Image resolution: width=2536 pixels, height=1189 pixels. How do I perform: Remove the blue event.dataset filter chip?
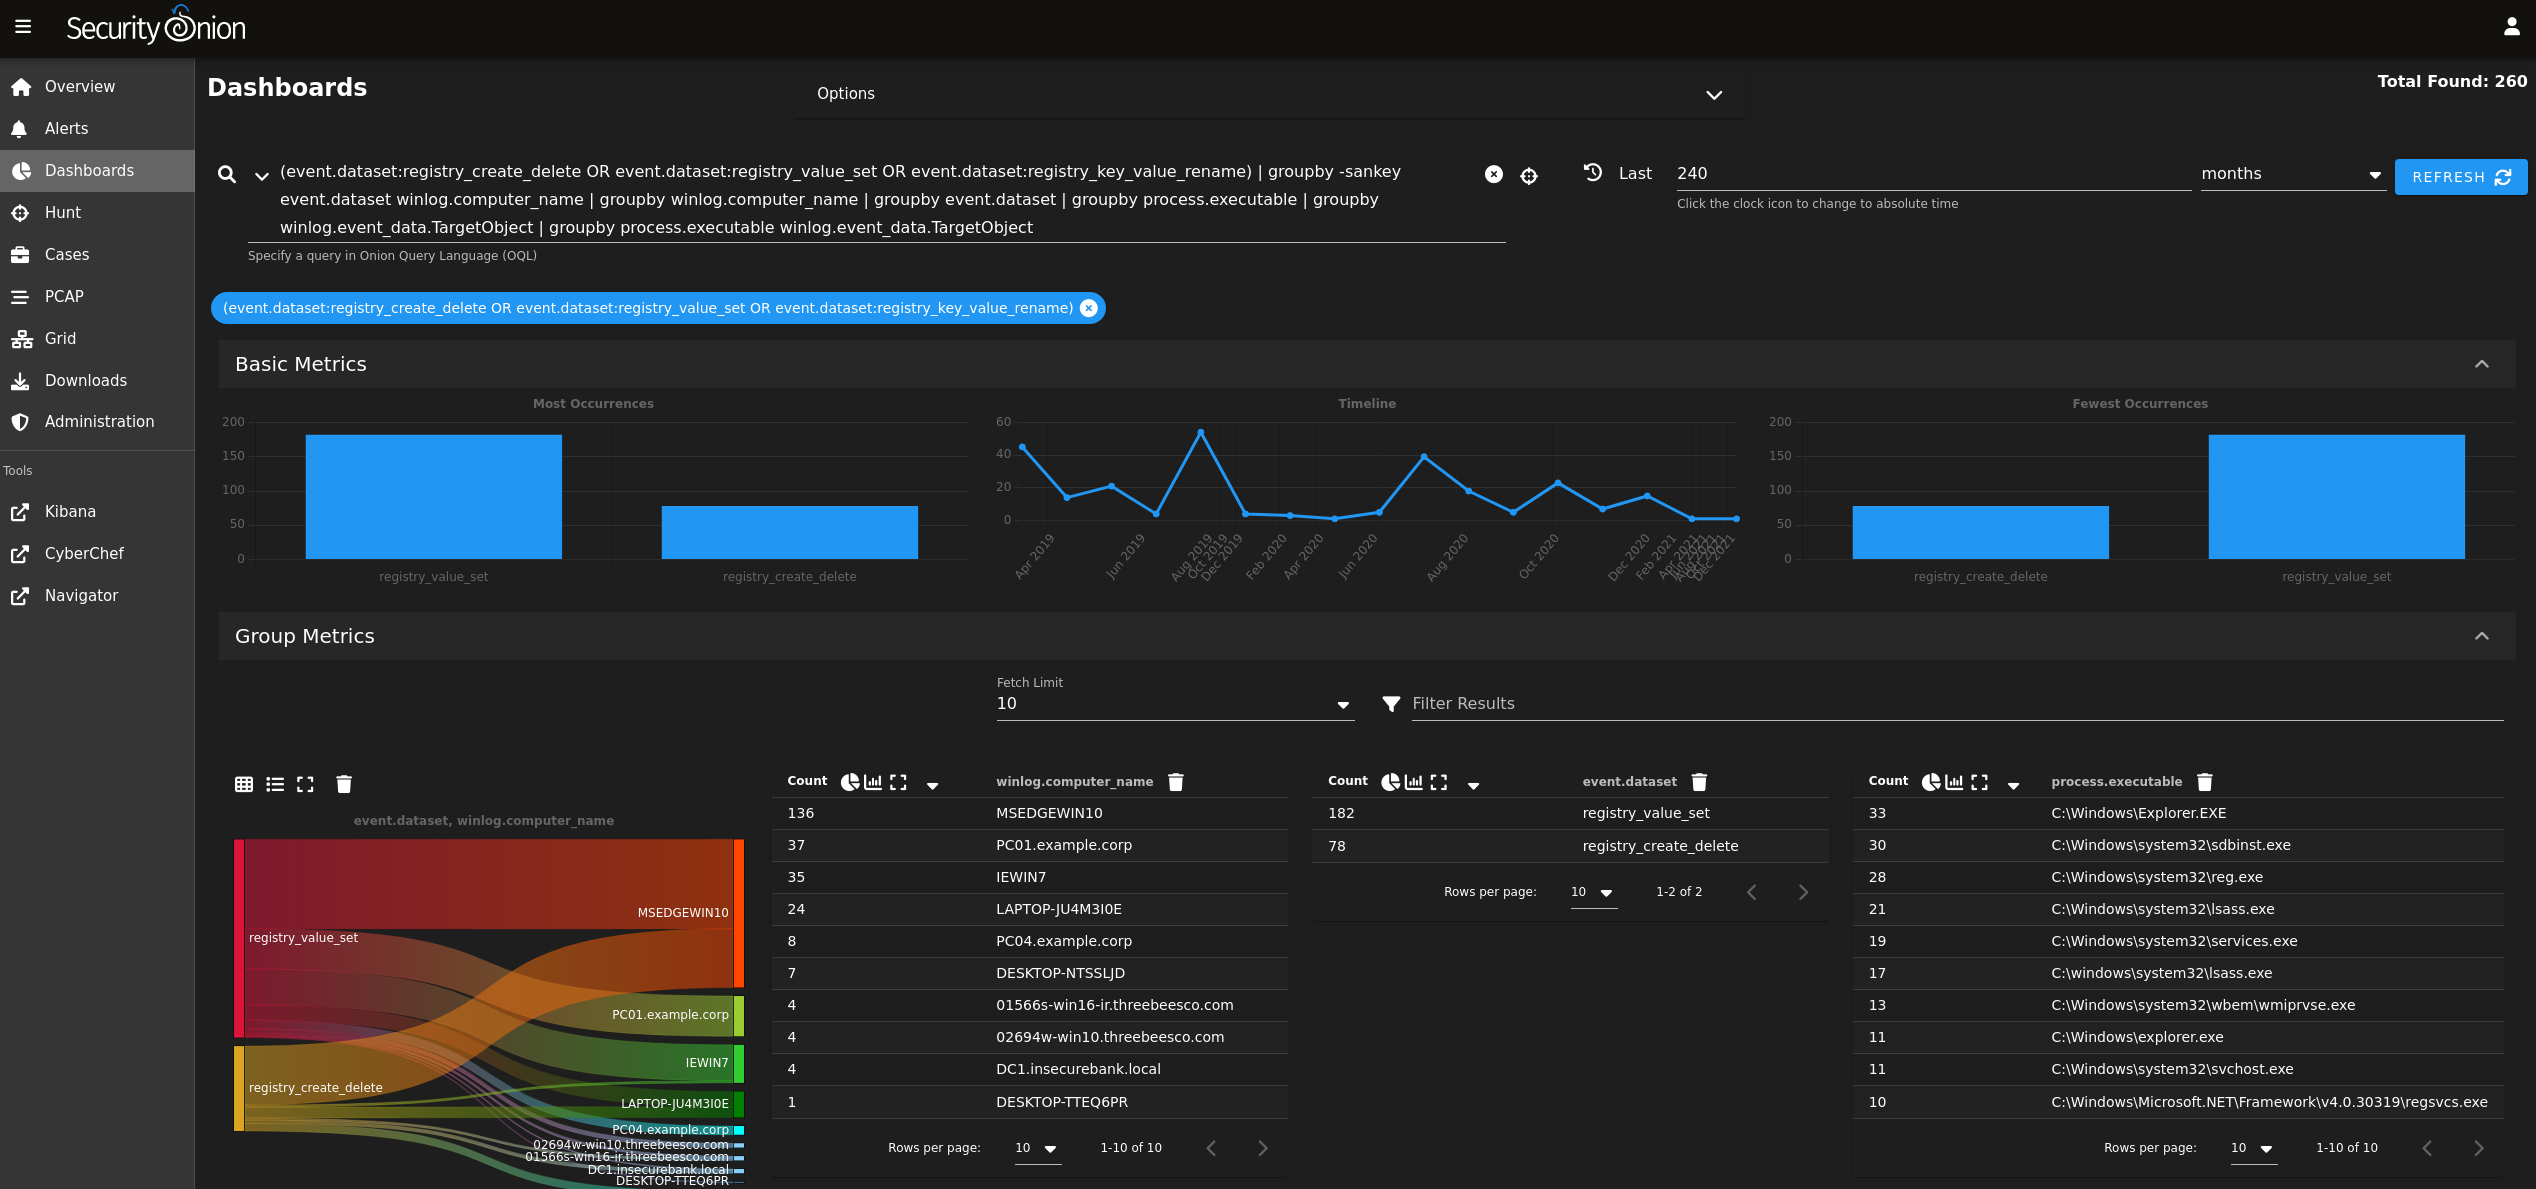pyautogui.click(x=1089, y=308)
